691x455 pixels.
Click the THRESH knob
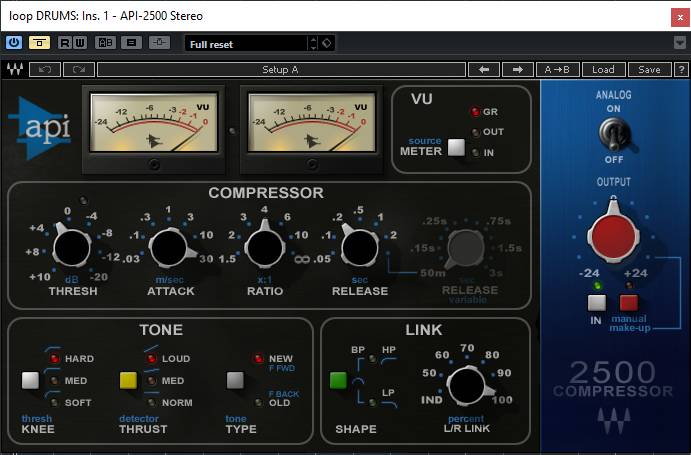(72, 248)
